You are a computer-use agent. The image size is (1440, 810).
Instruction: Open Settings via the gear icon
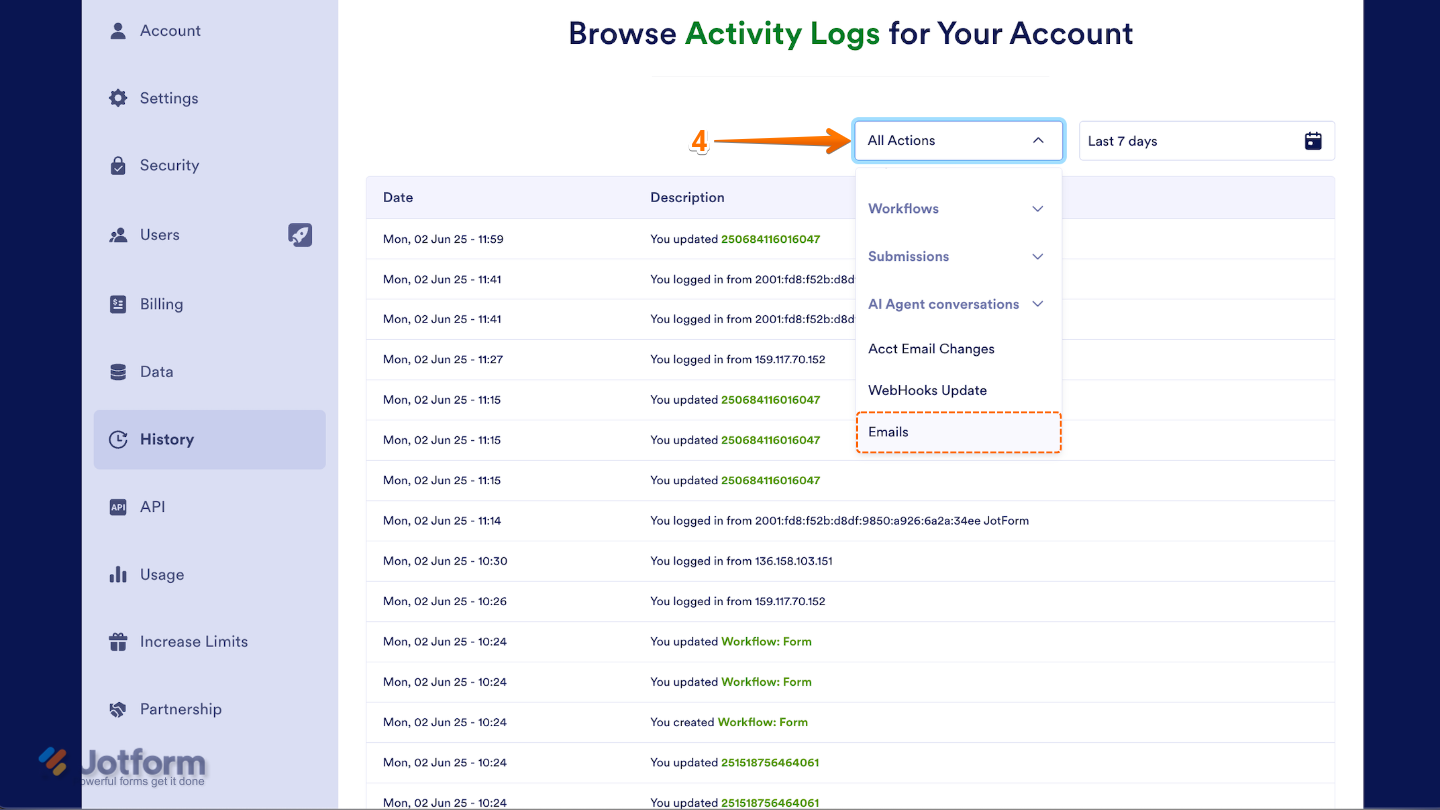pyautogui.click(x=119, y=97)
